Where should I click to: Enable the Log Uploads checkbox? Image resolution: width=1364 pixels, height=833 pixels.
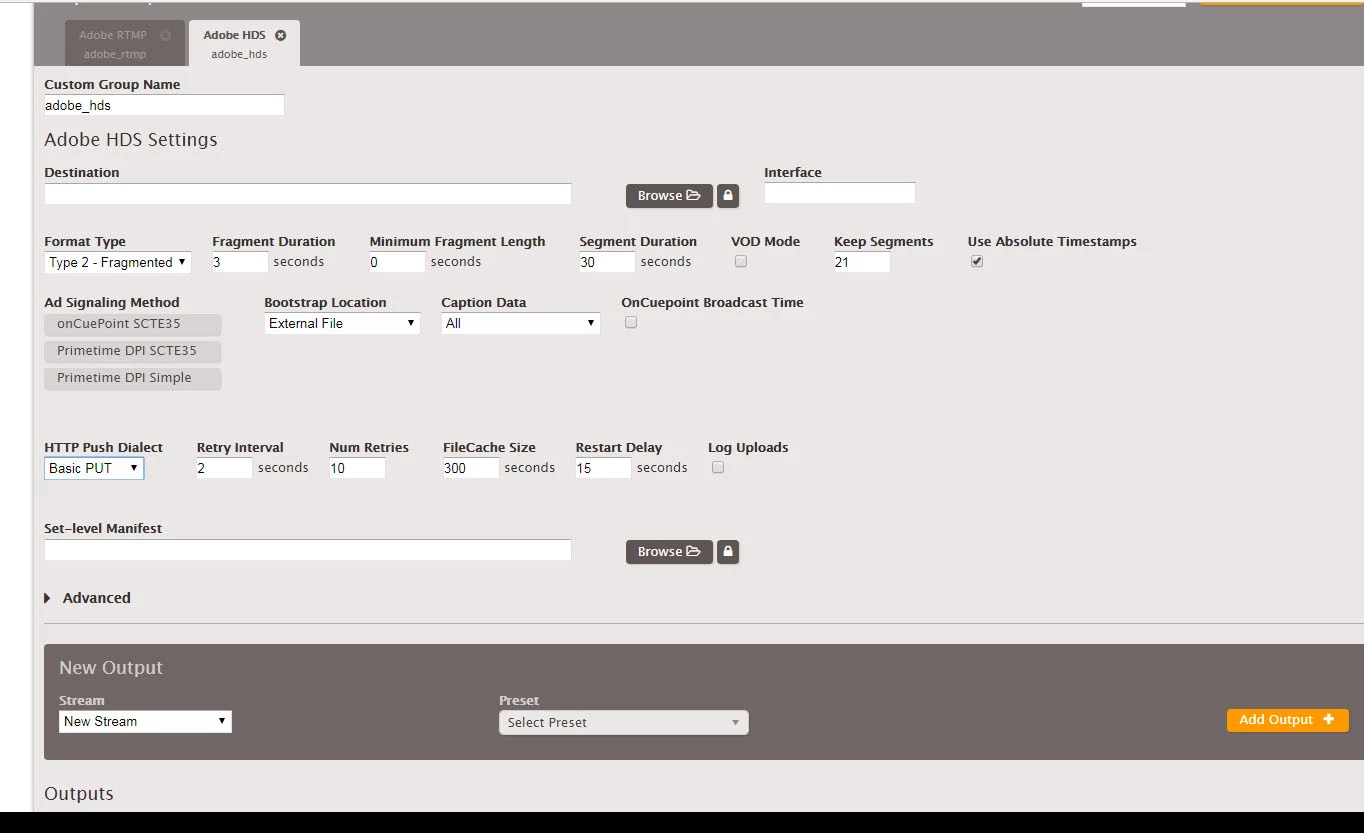pyautogui.click(x=718, y=467)
